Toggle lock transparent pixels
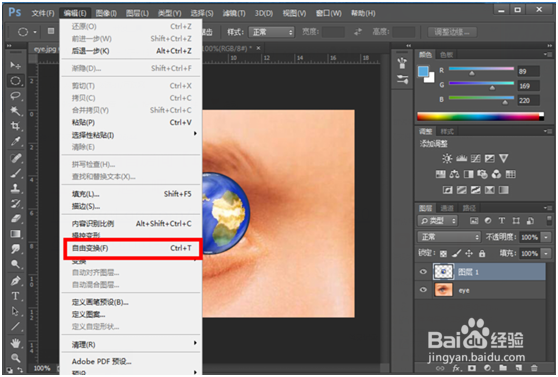This screenshot has height=377, width=558. point(443,253)
